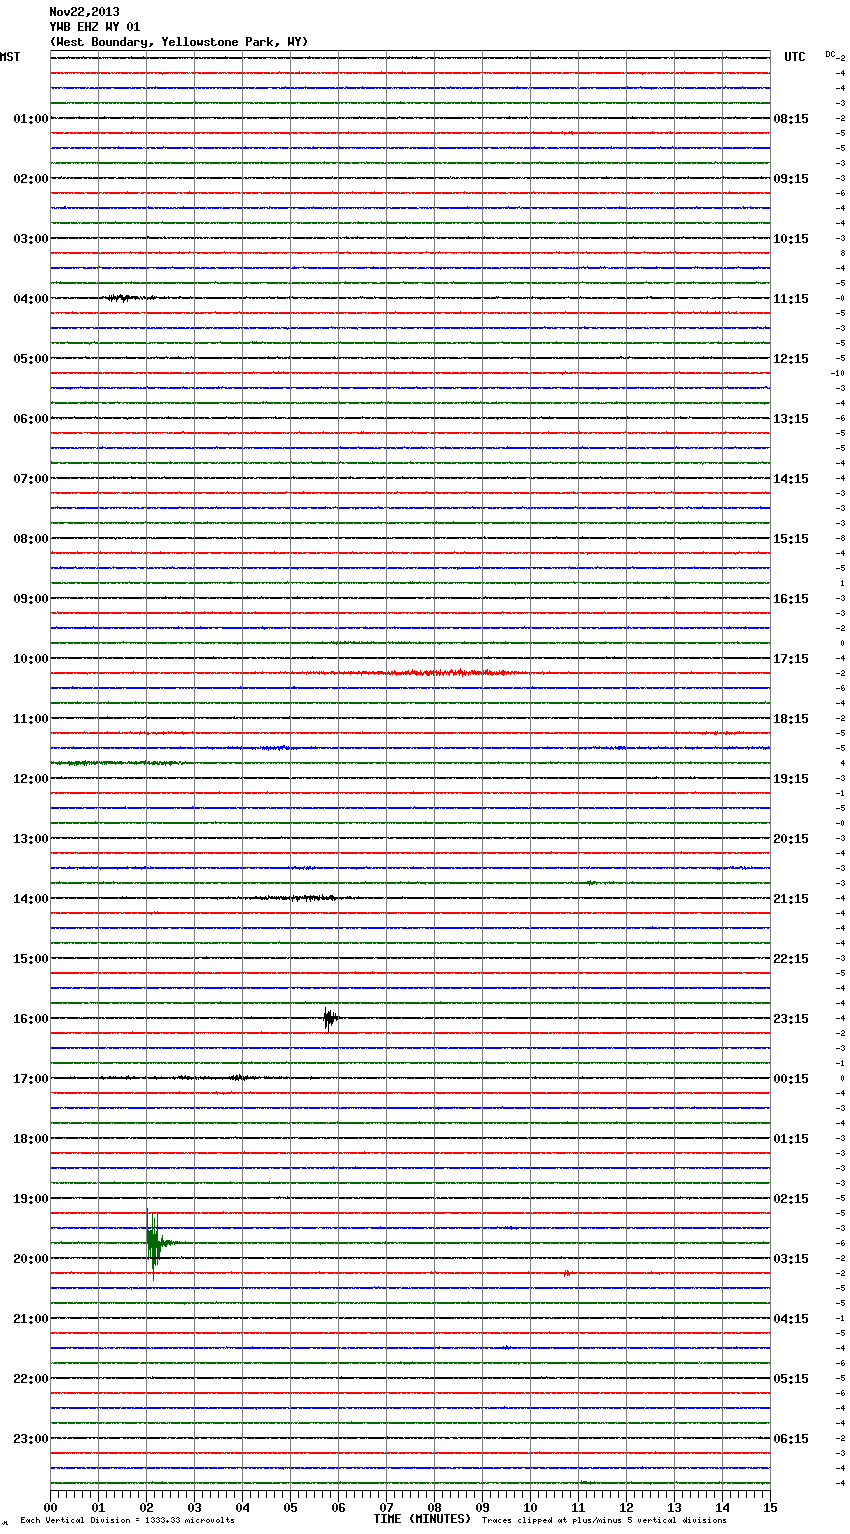Click the 19:15 UTC row label
Viewport: 850px width, 1534px height.
pyautogui.click(x=791, y=779)
